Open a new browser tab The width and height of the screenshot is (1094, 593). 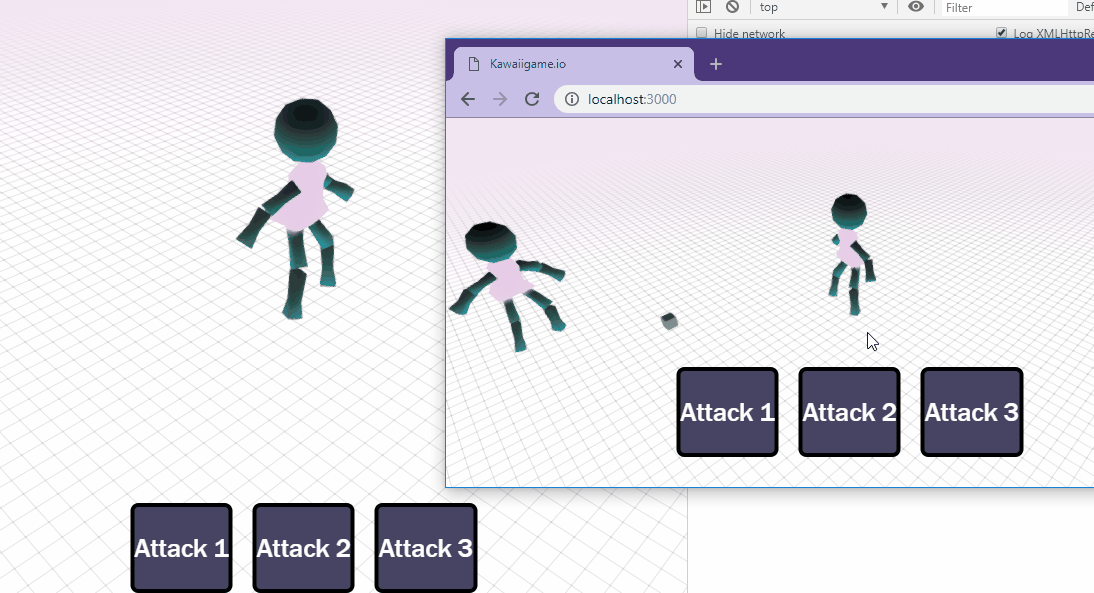click(x=715, y=64)
